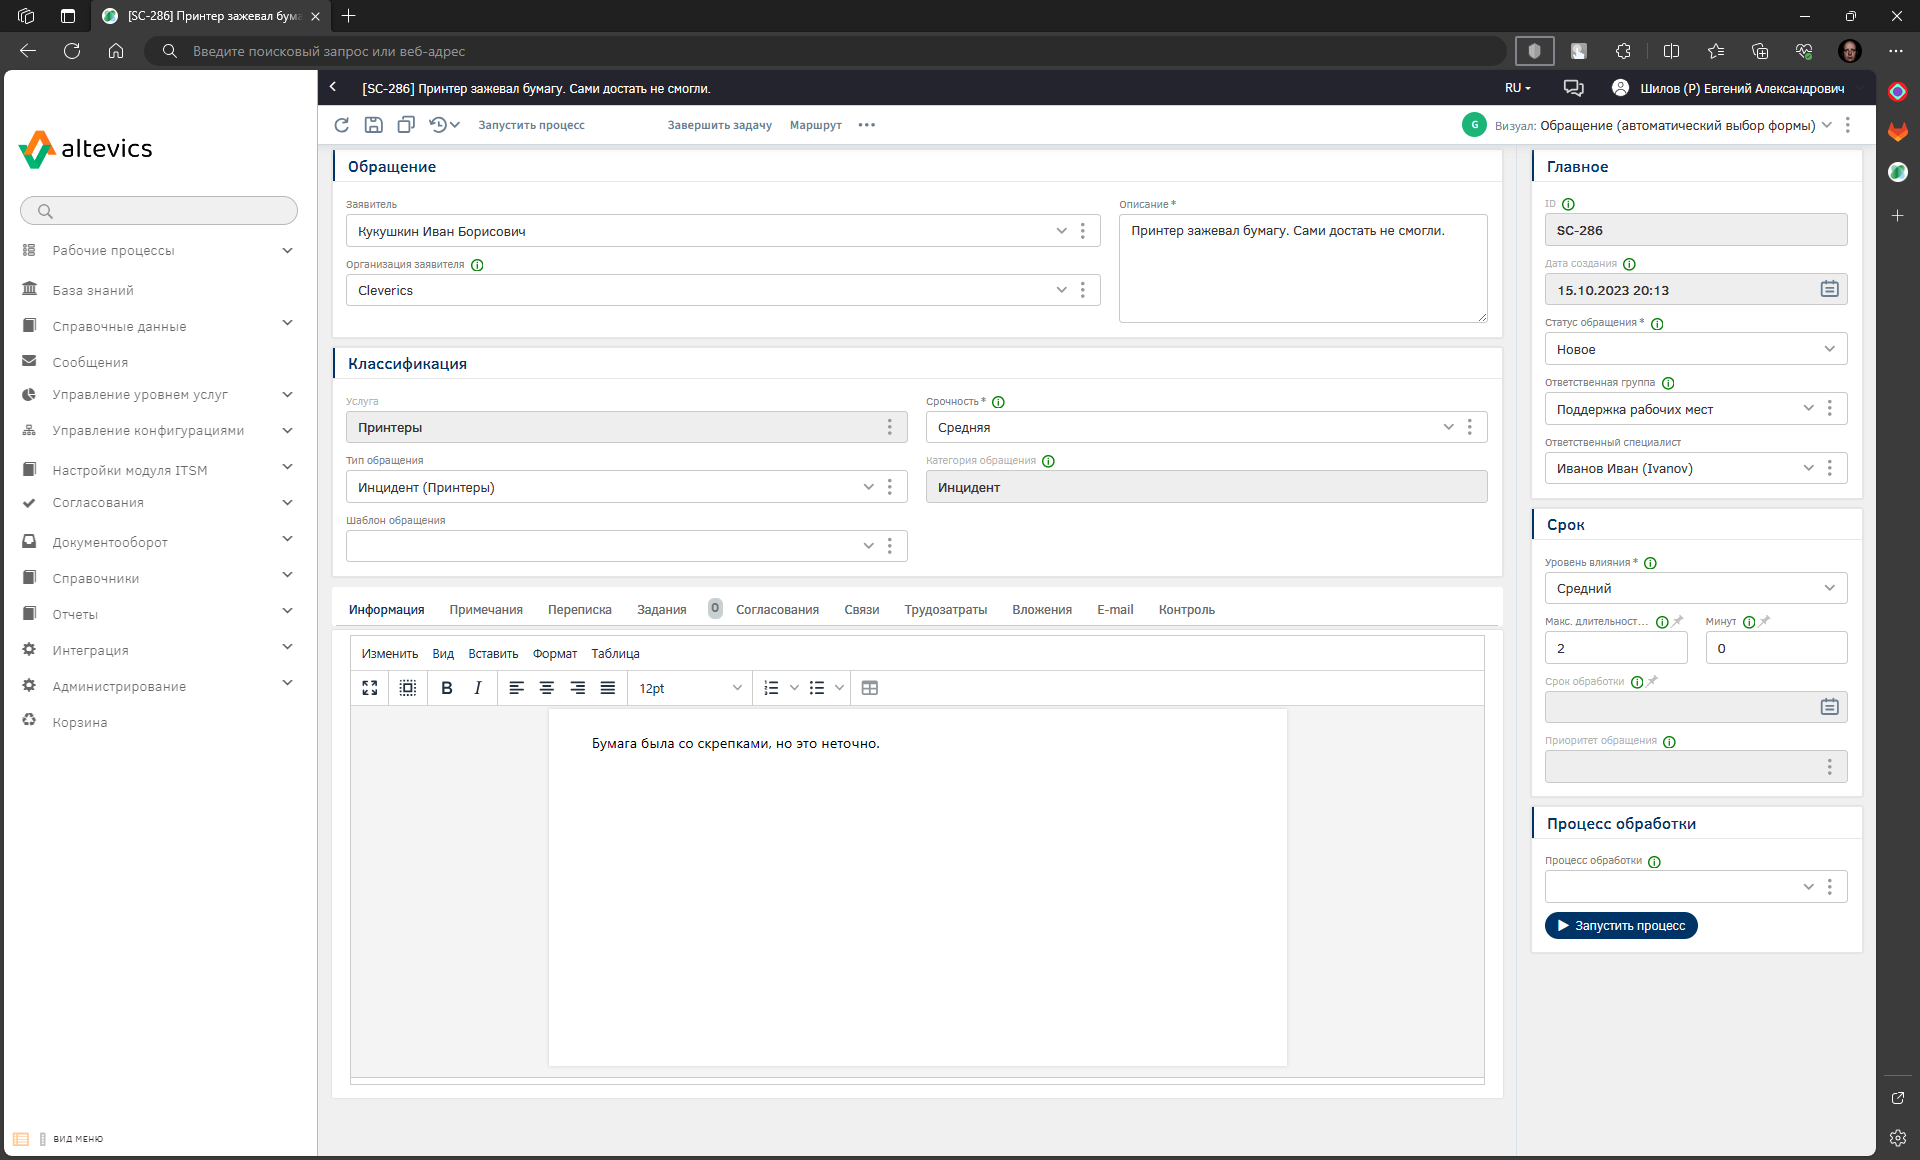Open the font size 12pt dropdown
Image resolution: width=1920 pixels, height=1160 pixels.
pyautogui.click(x=690, y=688)
